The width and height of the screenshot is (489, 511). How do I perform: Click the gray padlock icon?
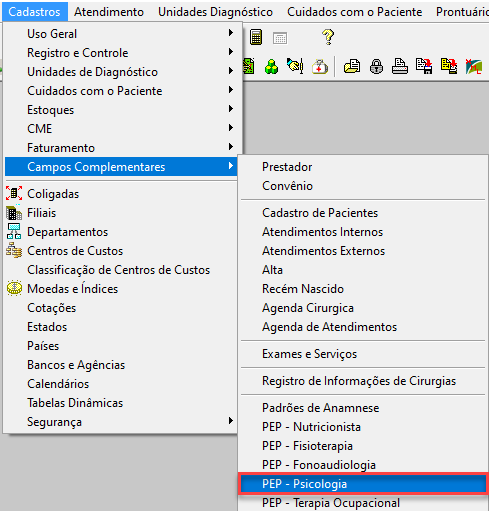pos(376,66)
